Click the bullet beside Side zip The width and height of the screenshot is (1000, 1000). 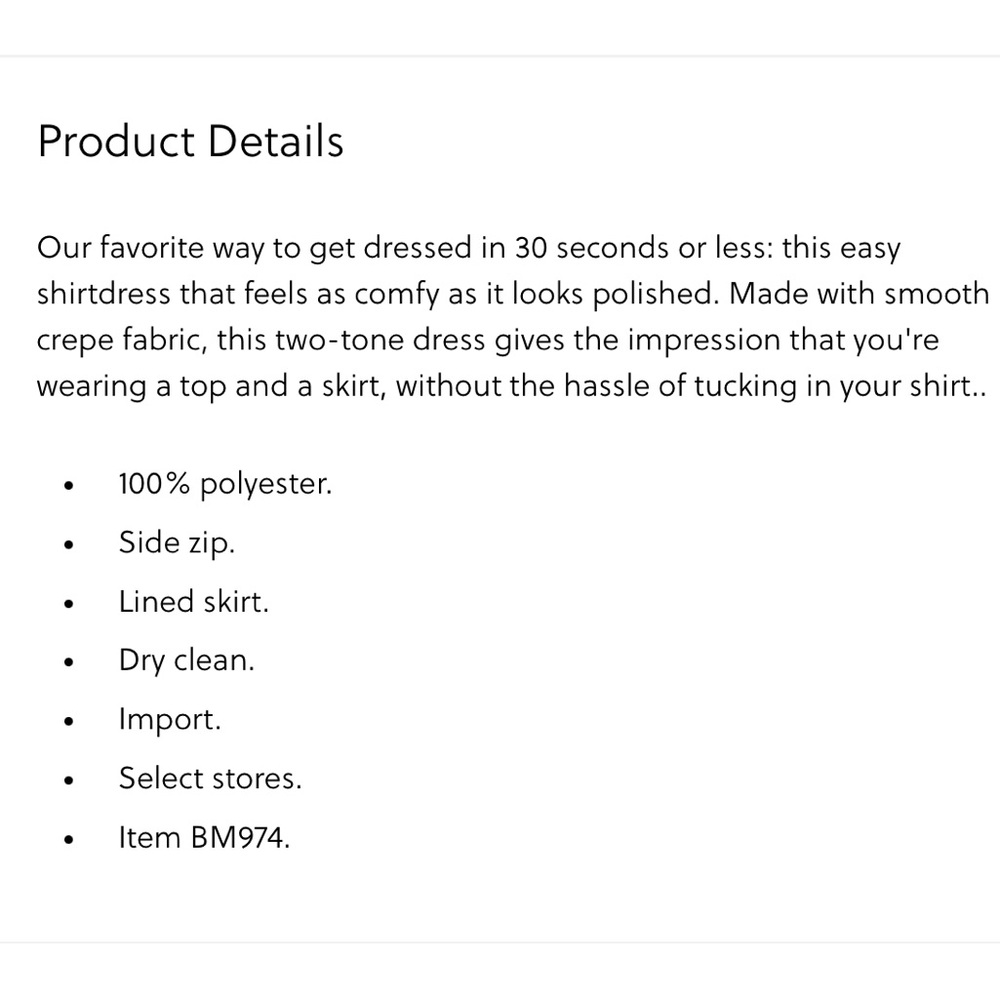coord(68,545)
